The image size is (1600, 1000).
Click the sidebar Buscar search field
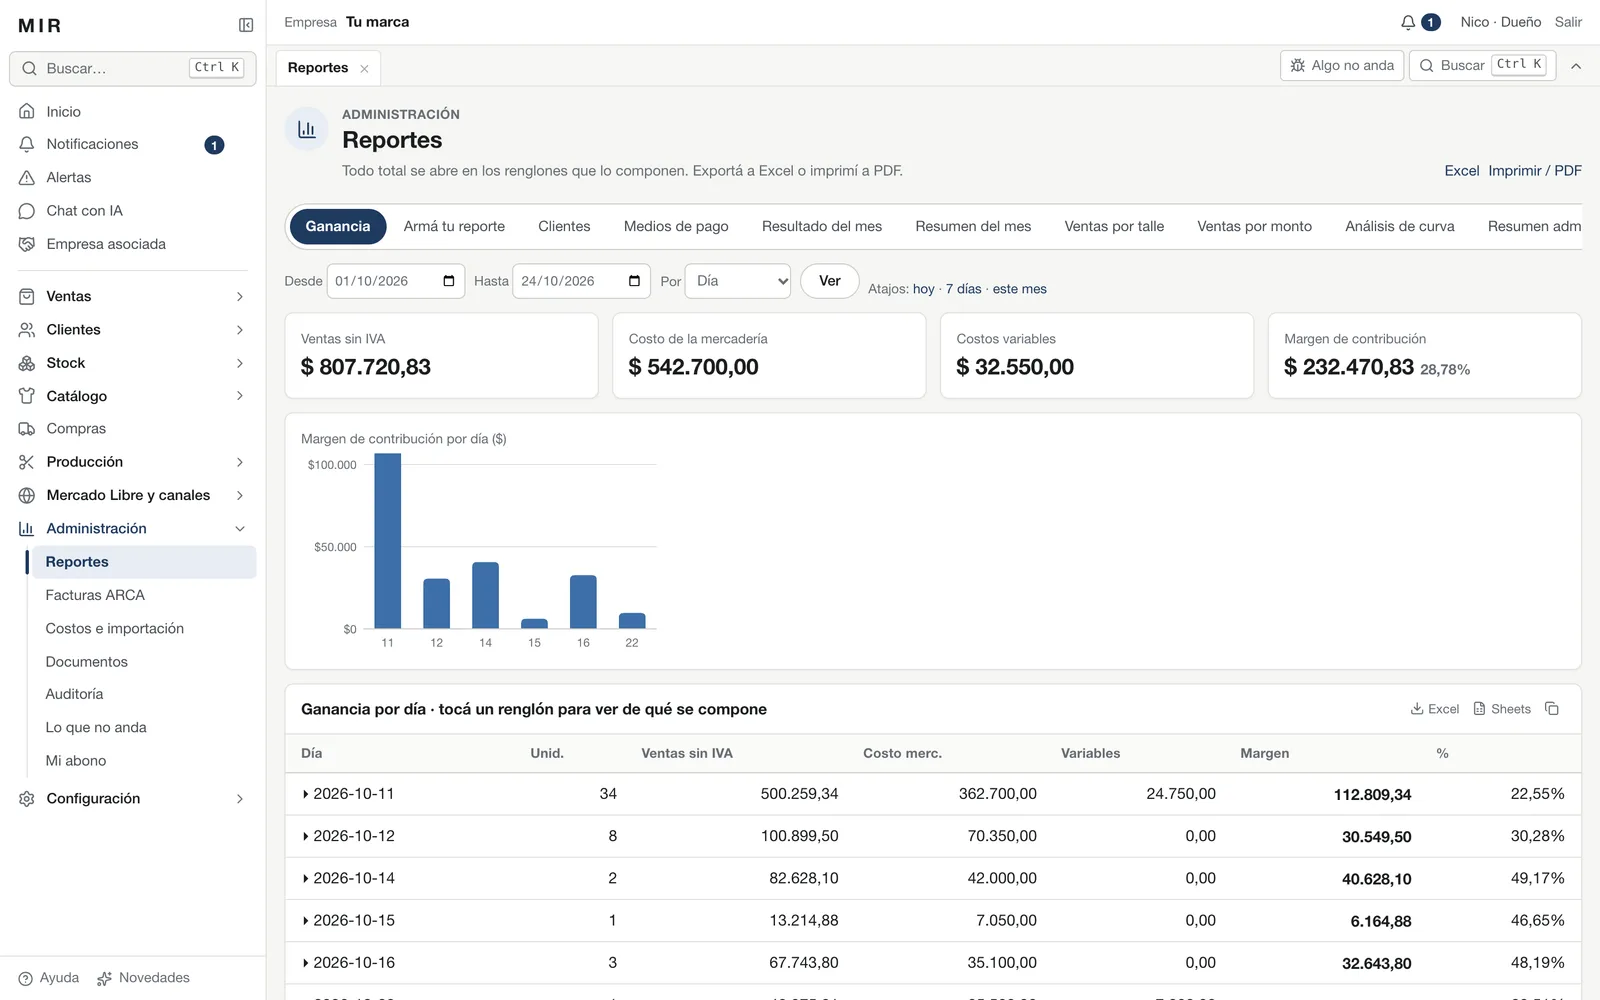[133, 69]
